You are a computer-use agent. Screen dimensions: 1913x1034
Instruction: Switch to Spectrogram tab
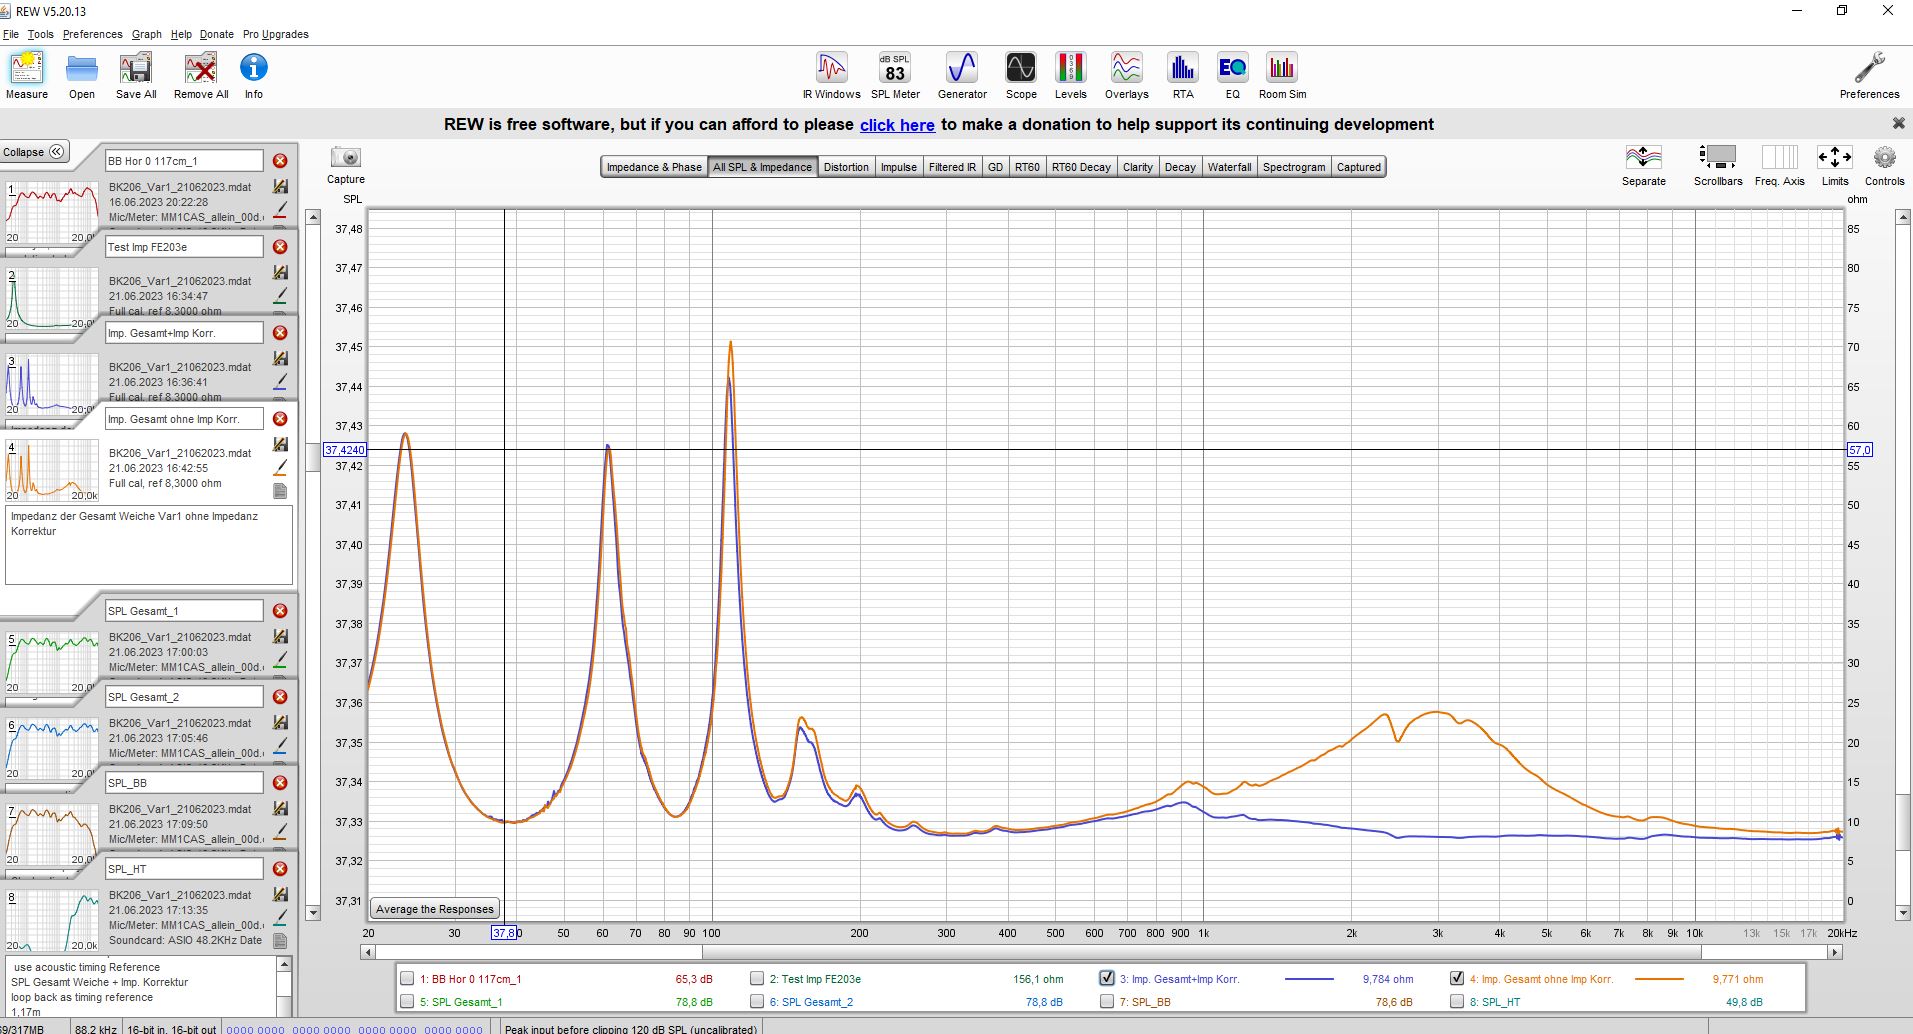[1294, 167]
